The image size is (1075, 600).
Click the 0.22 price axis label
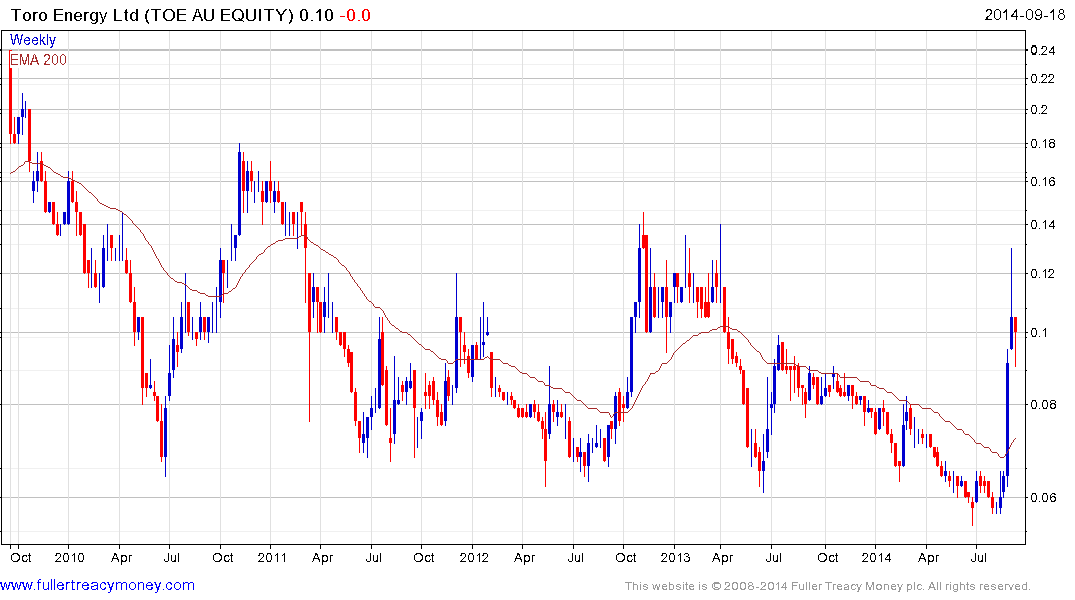pos(1045,79)
